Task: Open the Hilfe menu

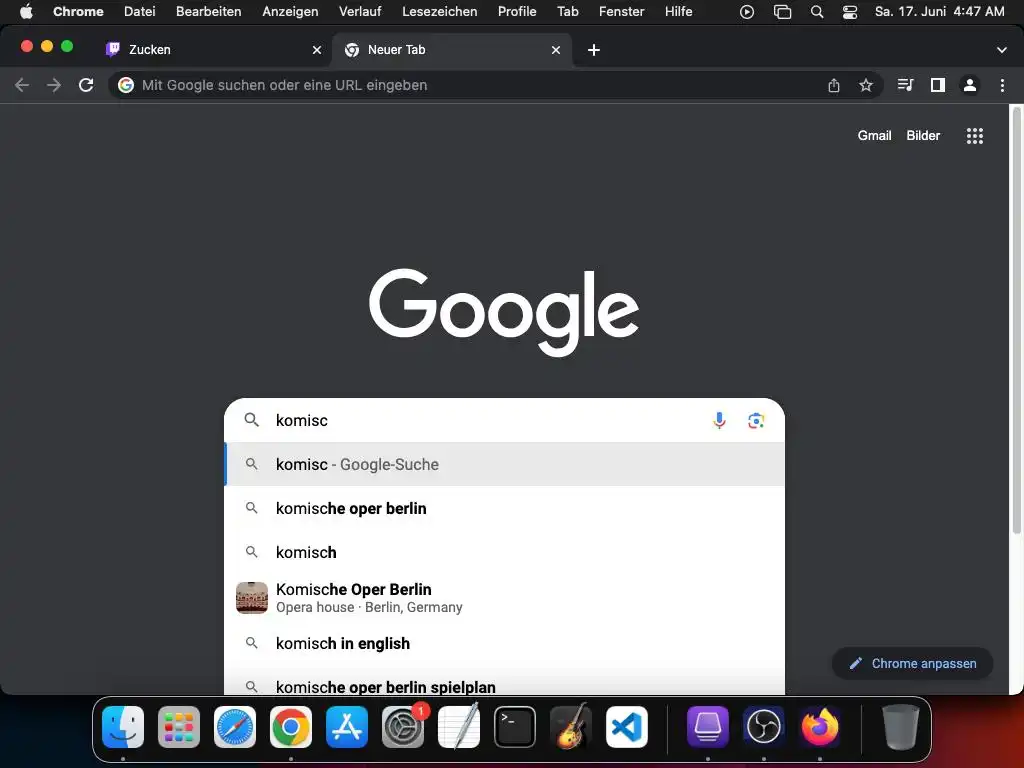Action: pyautogui.click(x=679, y=12)
